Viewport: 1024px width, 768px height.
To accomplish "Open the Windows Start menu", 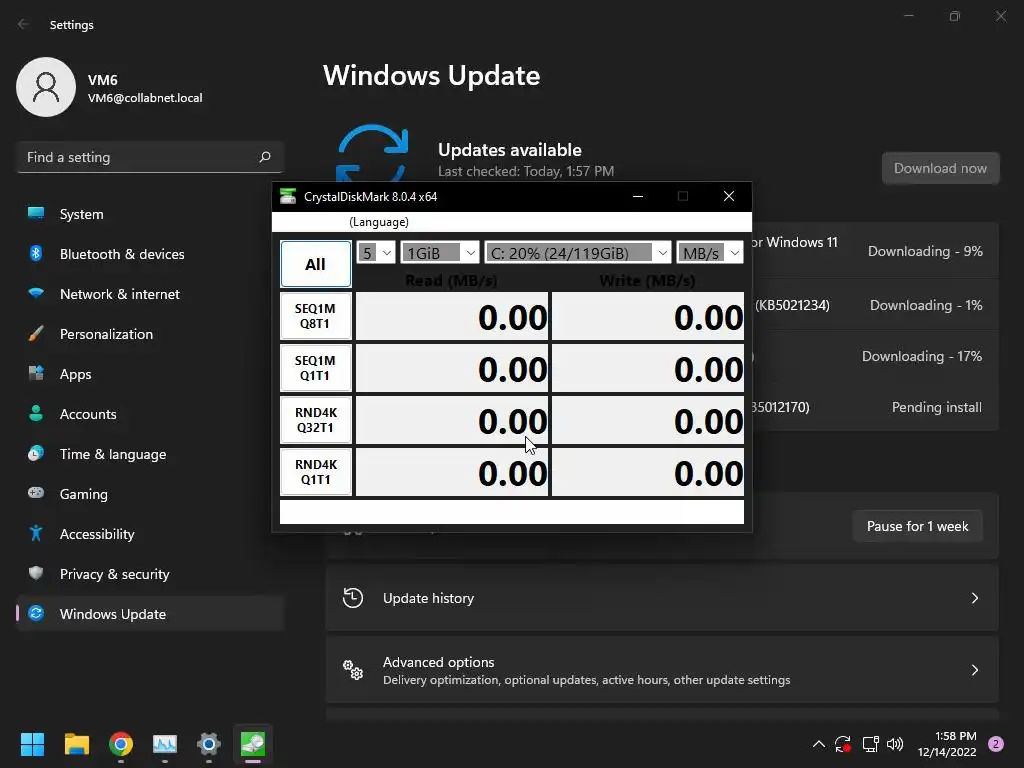I will coord(32,744).
